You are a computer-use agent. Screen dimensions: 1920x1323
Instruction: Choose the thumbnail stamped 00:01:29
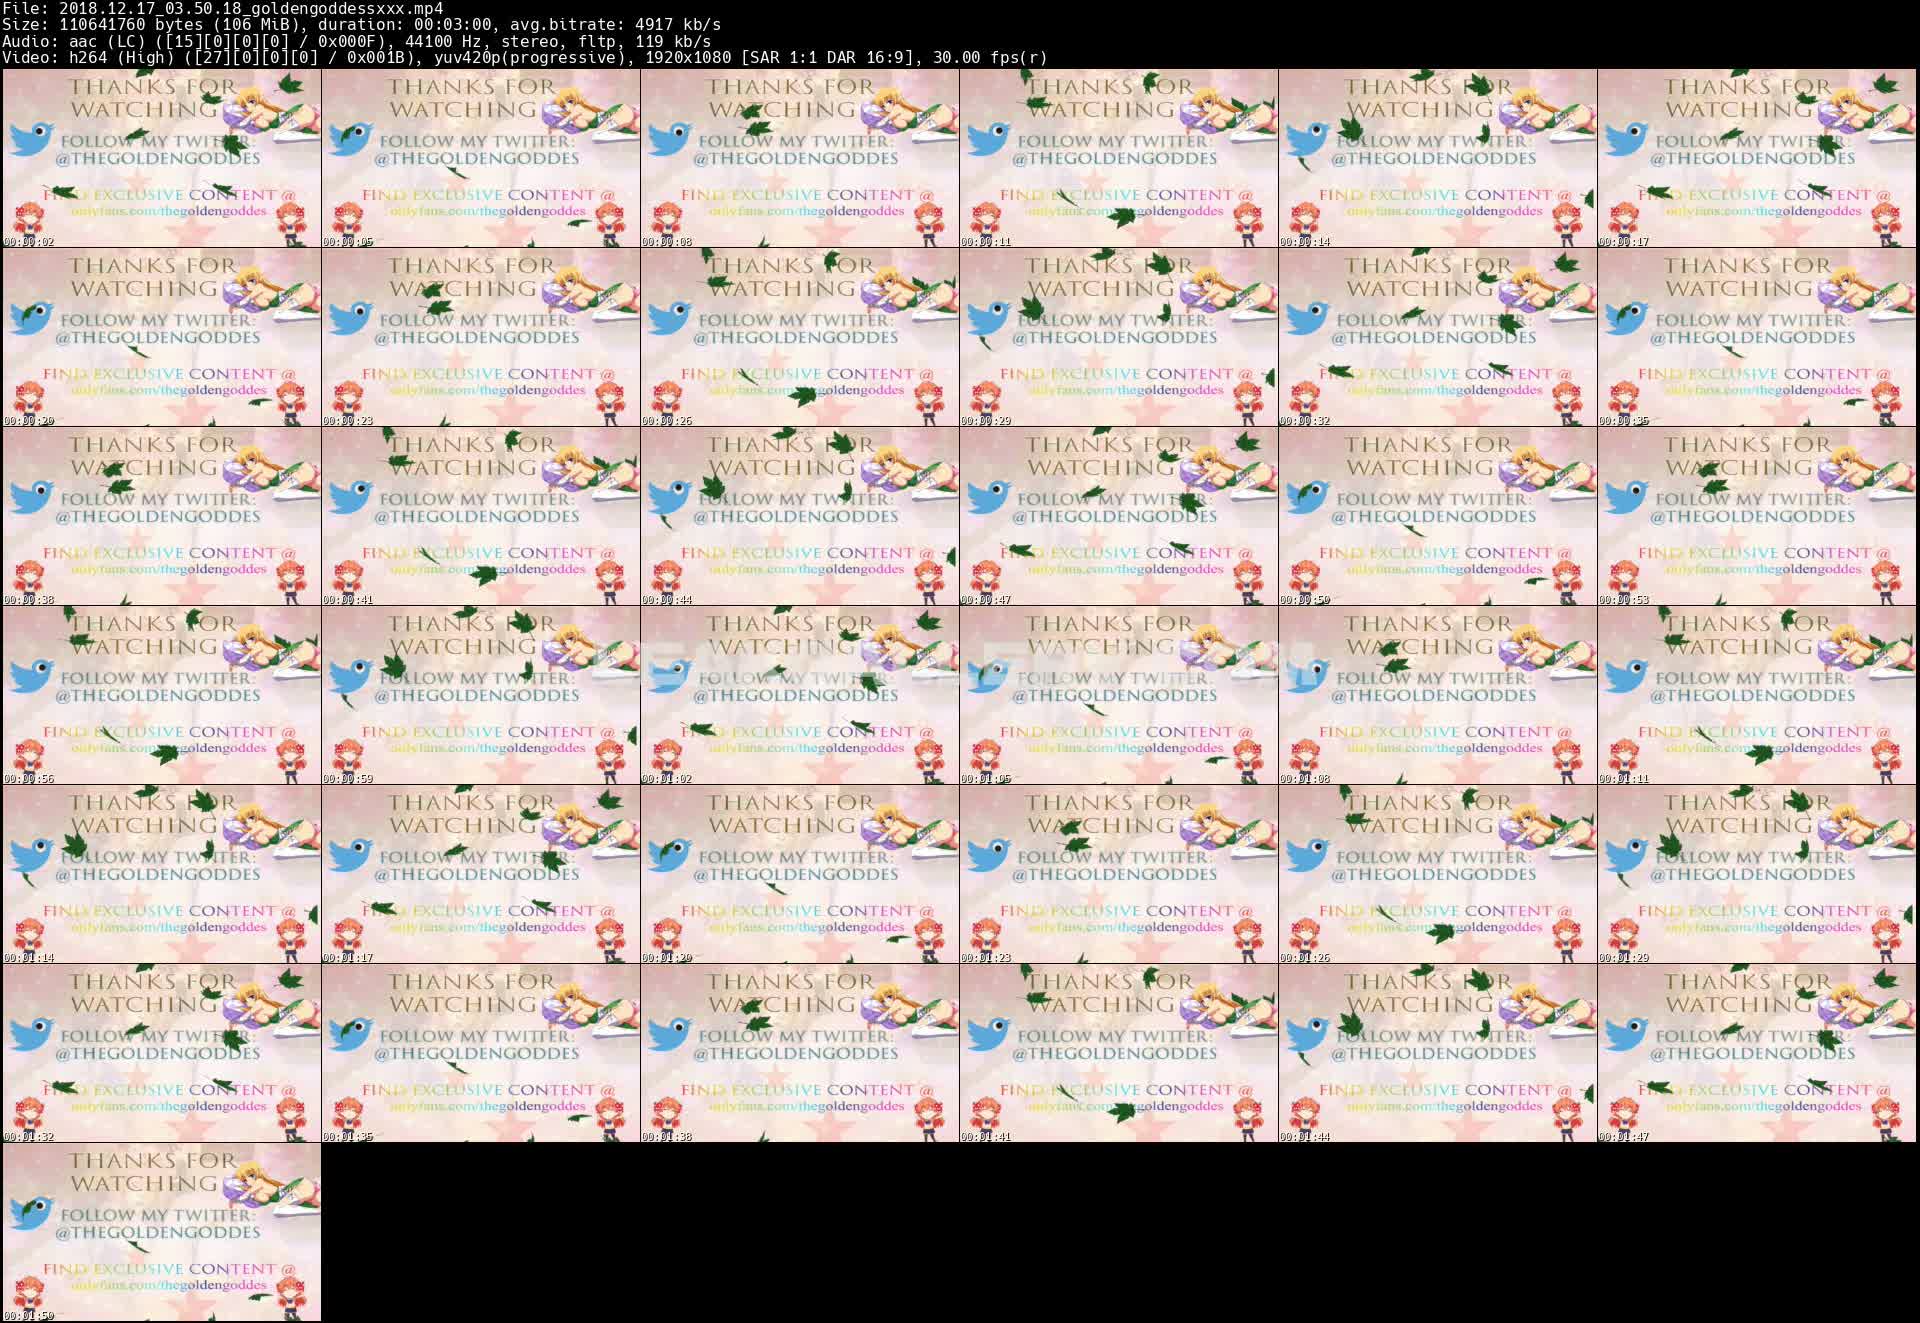click(x=1757, y=874)
